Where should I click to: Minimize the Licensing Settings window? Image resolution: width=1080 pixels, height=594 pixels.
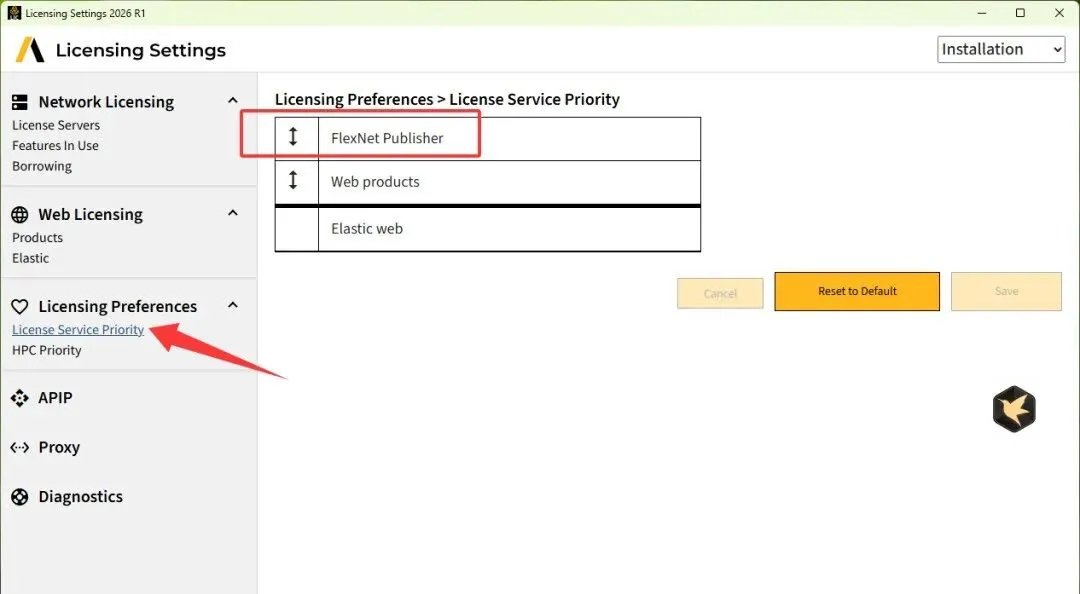pyautogui.click(x=982, y=13)
